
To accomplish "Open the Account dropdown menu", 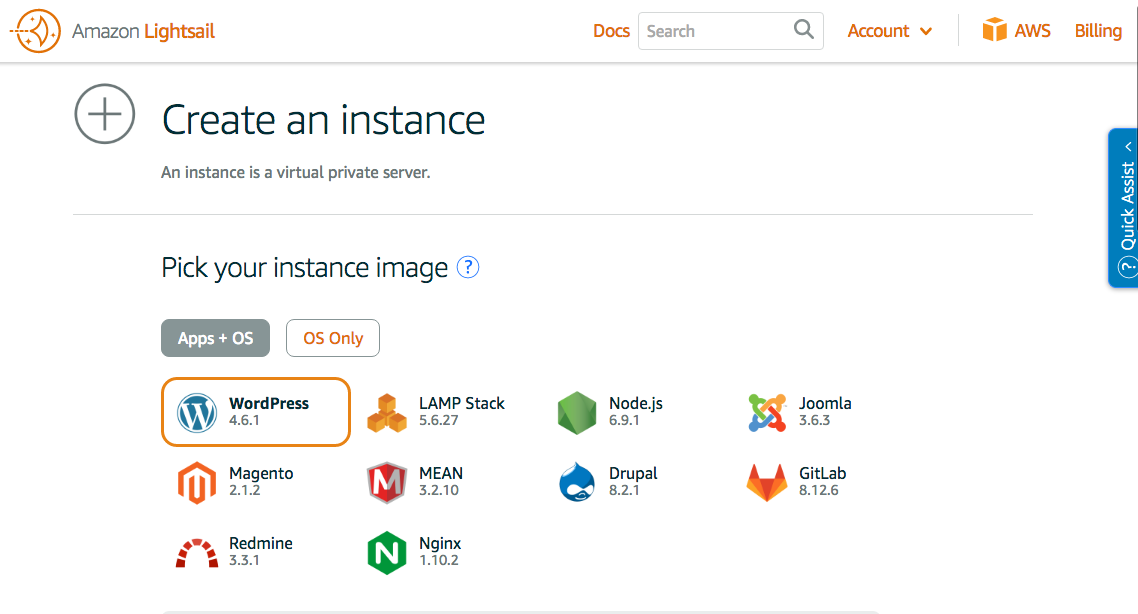I will point(889,31).
